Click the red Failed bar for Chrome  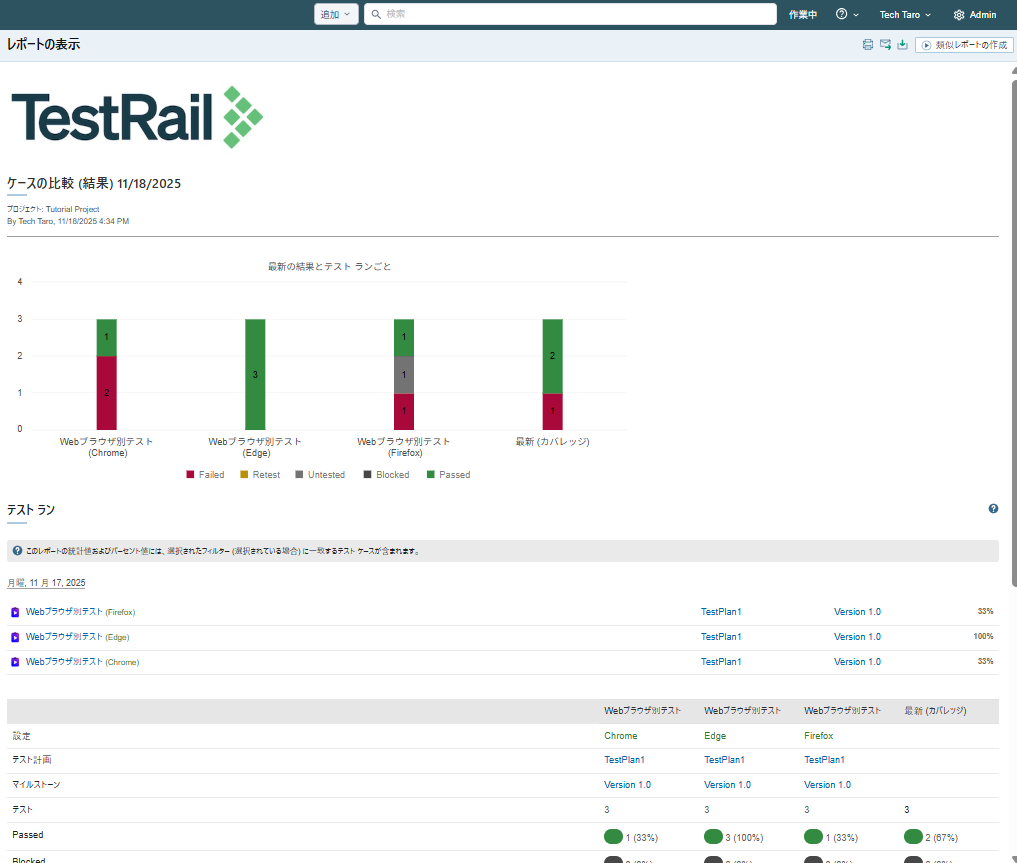[107, 392]
